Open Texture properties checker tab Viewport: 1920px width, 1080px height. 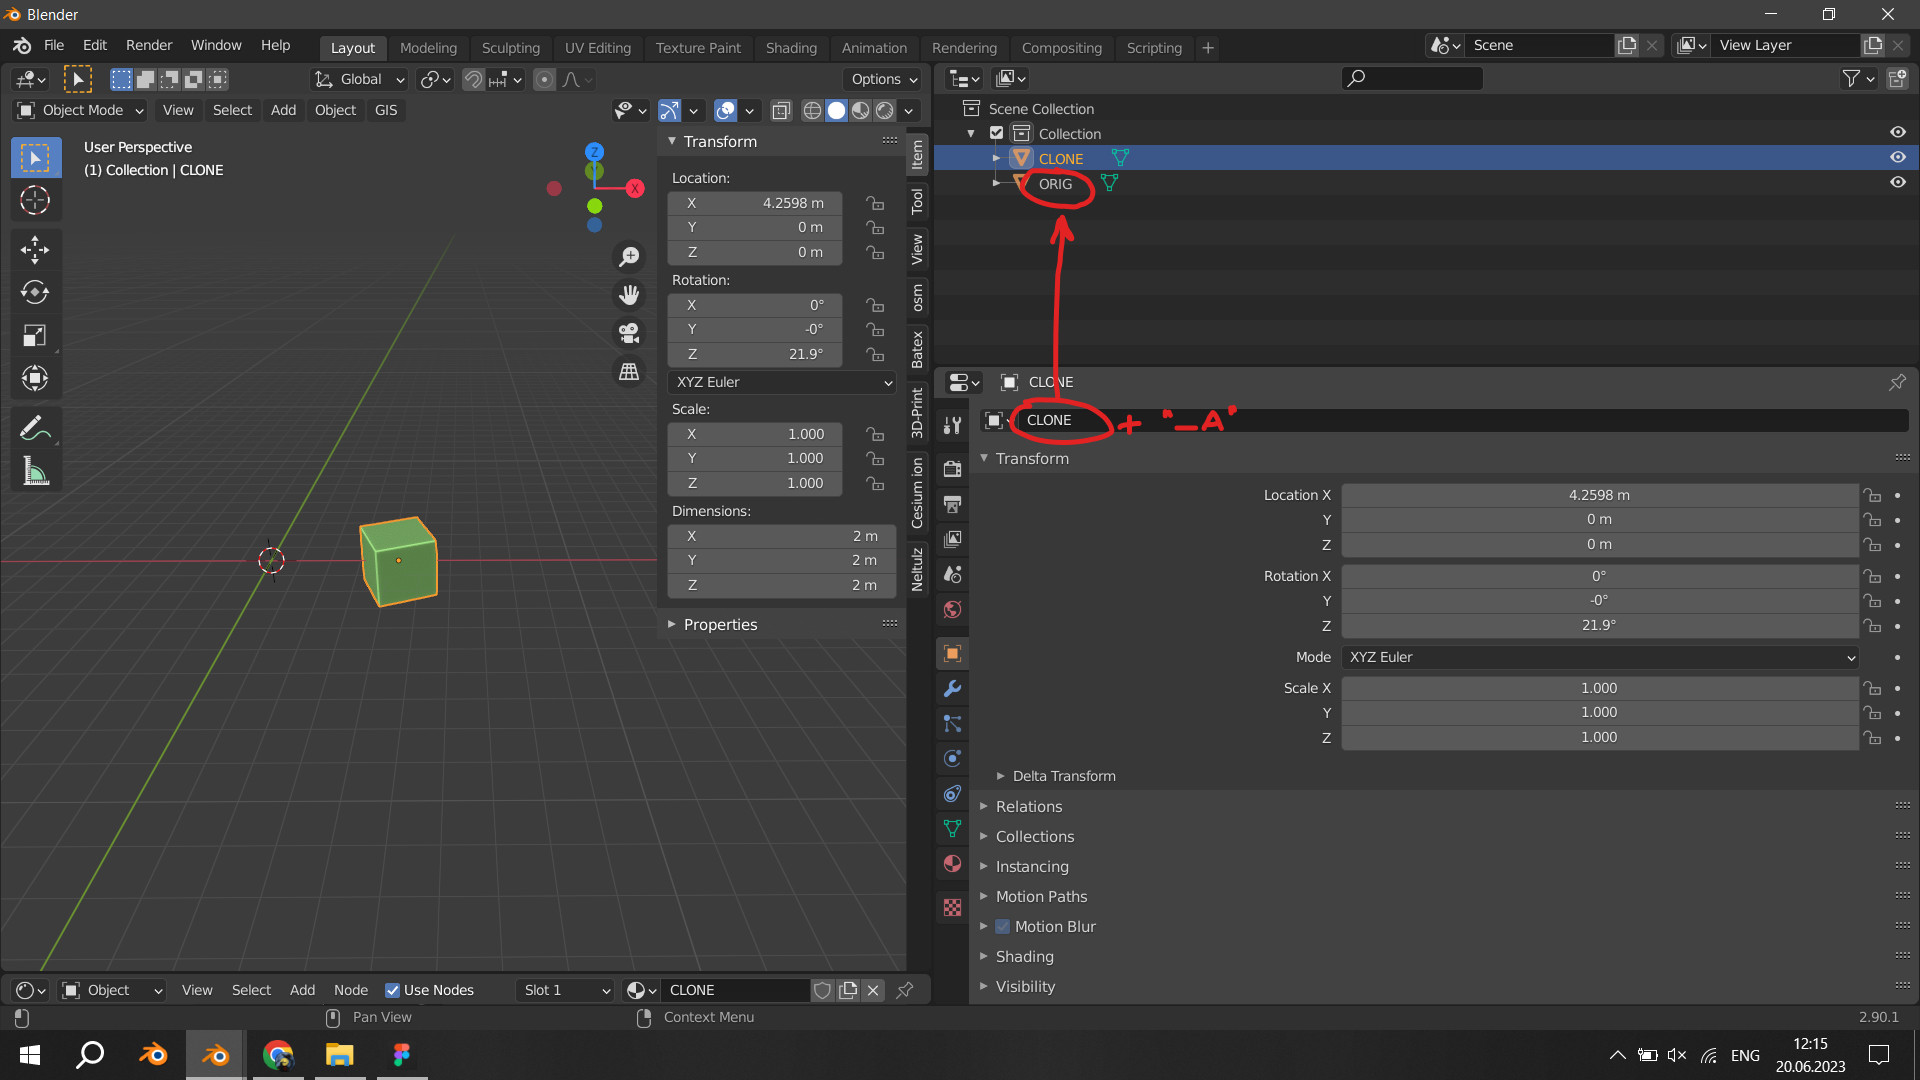pyautogui.click(x=953, y=908)
